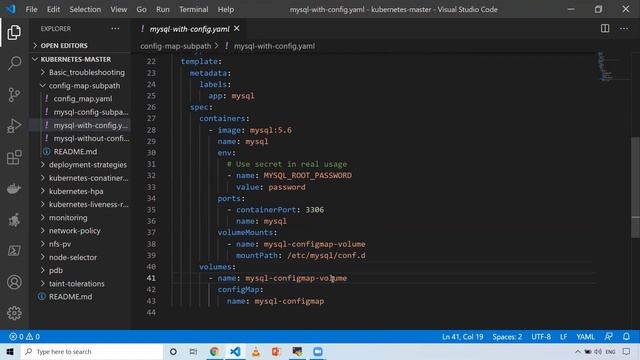Click the feedback icon in the status bar
This screenshot has height=360, width=640.
pyautogui.click(x=609, y=337)
